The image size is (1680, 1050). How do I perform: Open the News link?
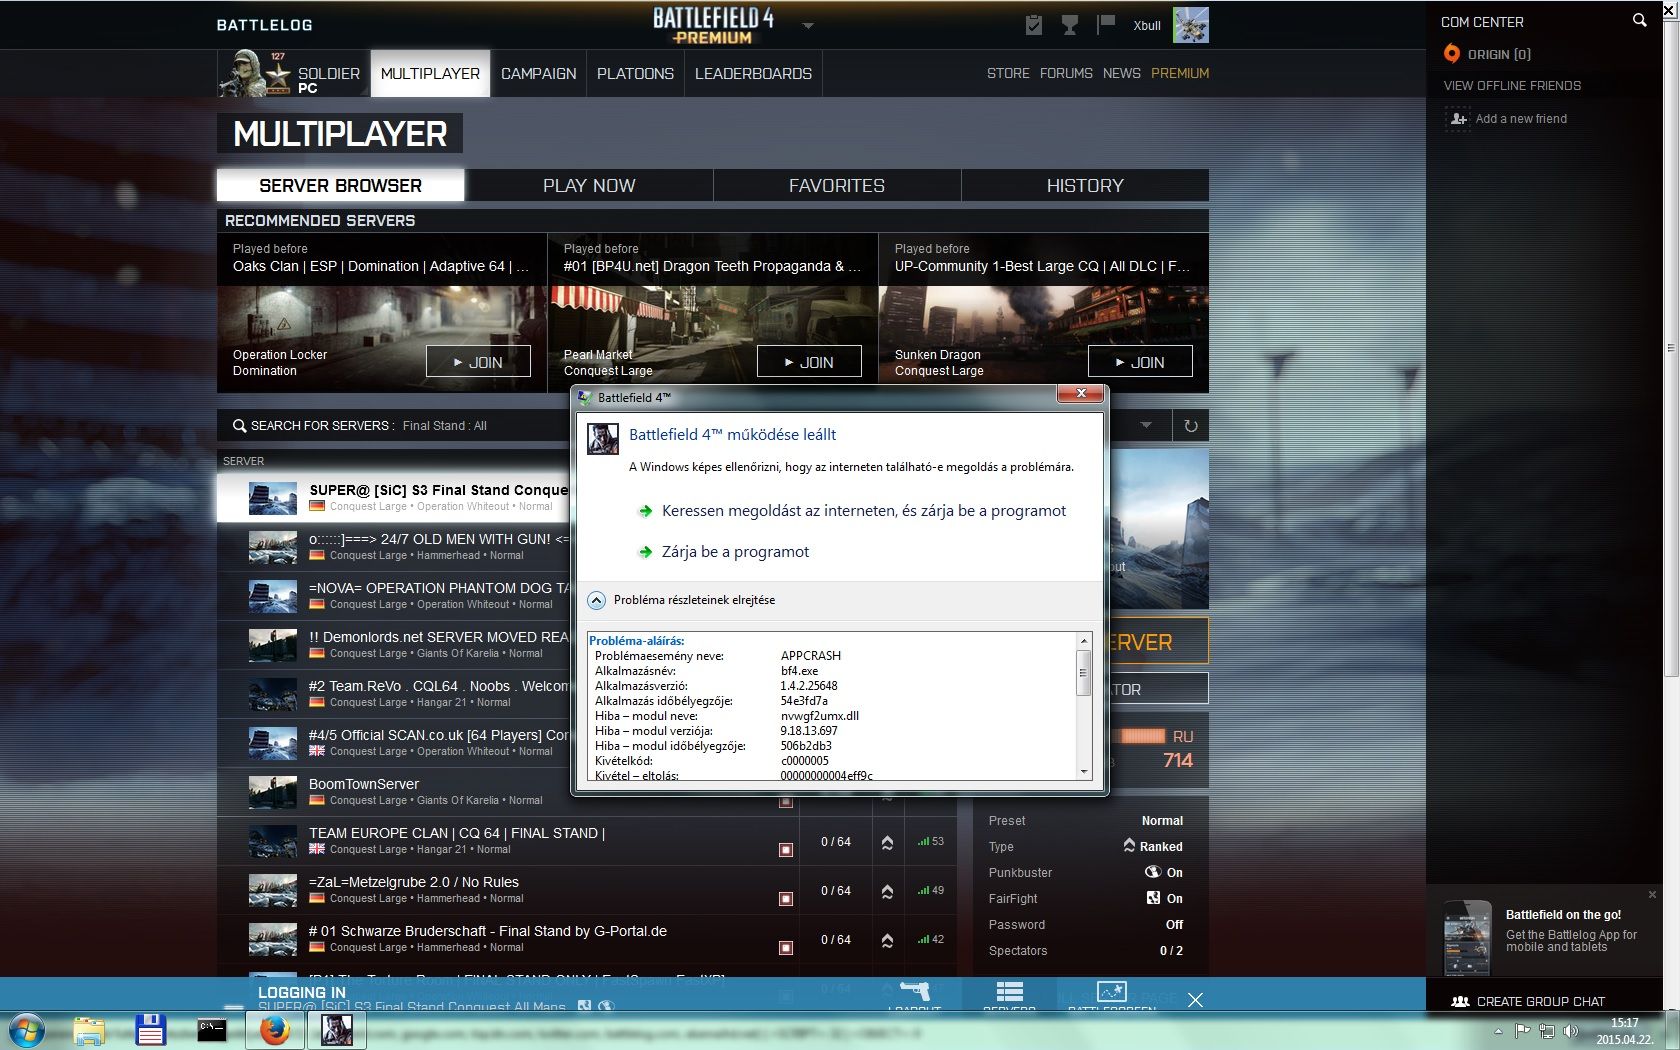(x=1122, y=73)
